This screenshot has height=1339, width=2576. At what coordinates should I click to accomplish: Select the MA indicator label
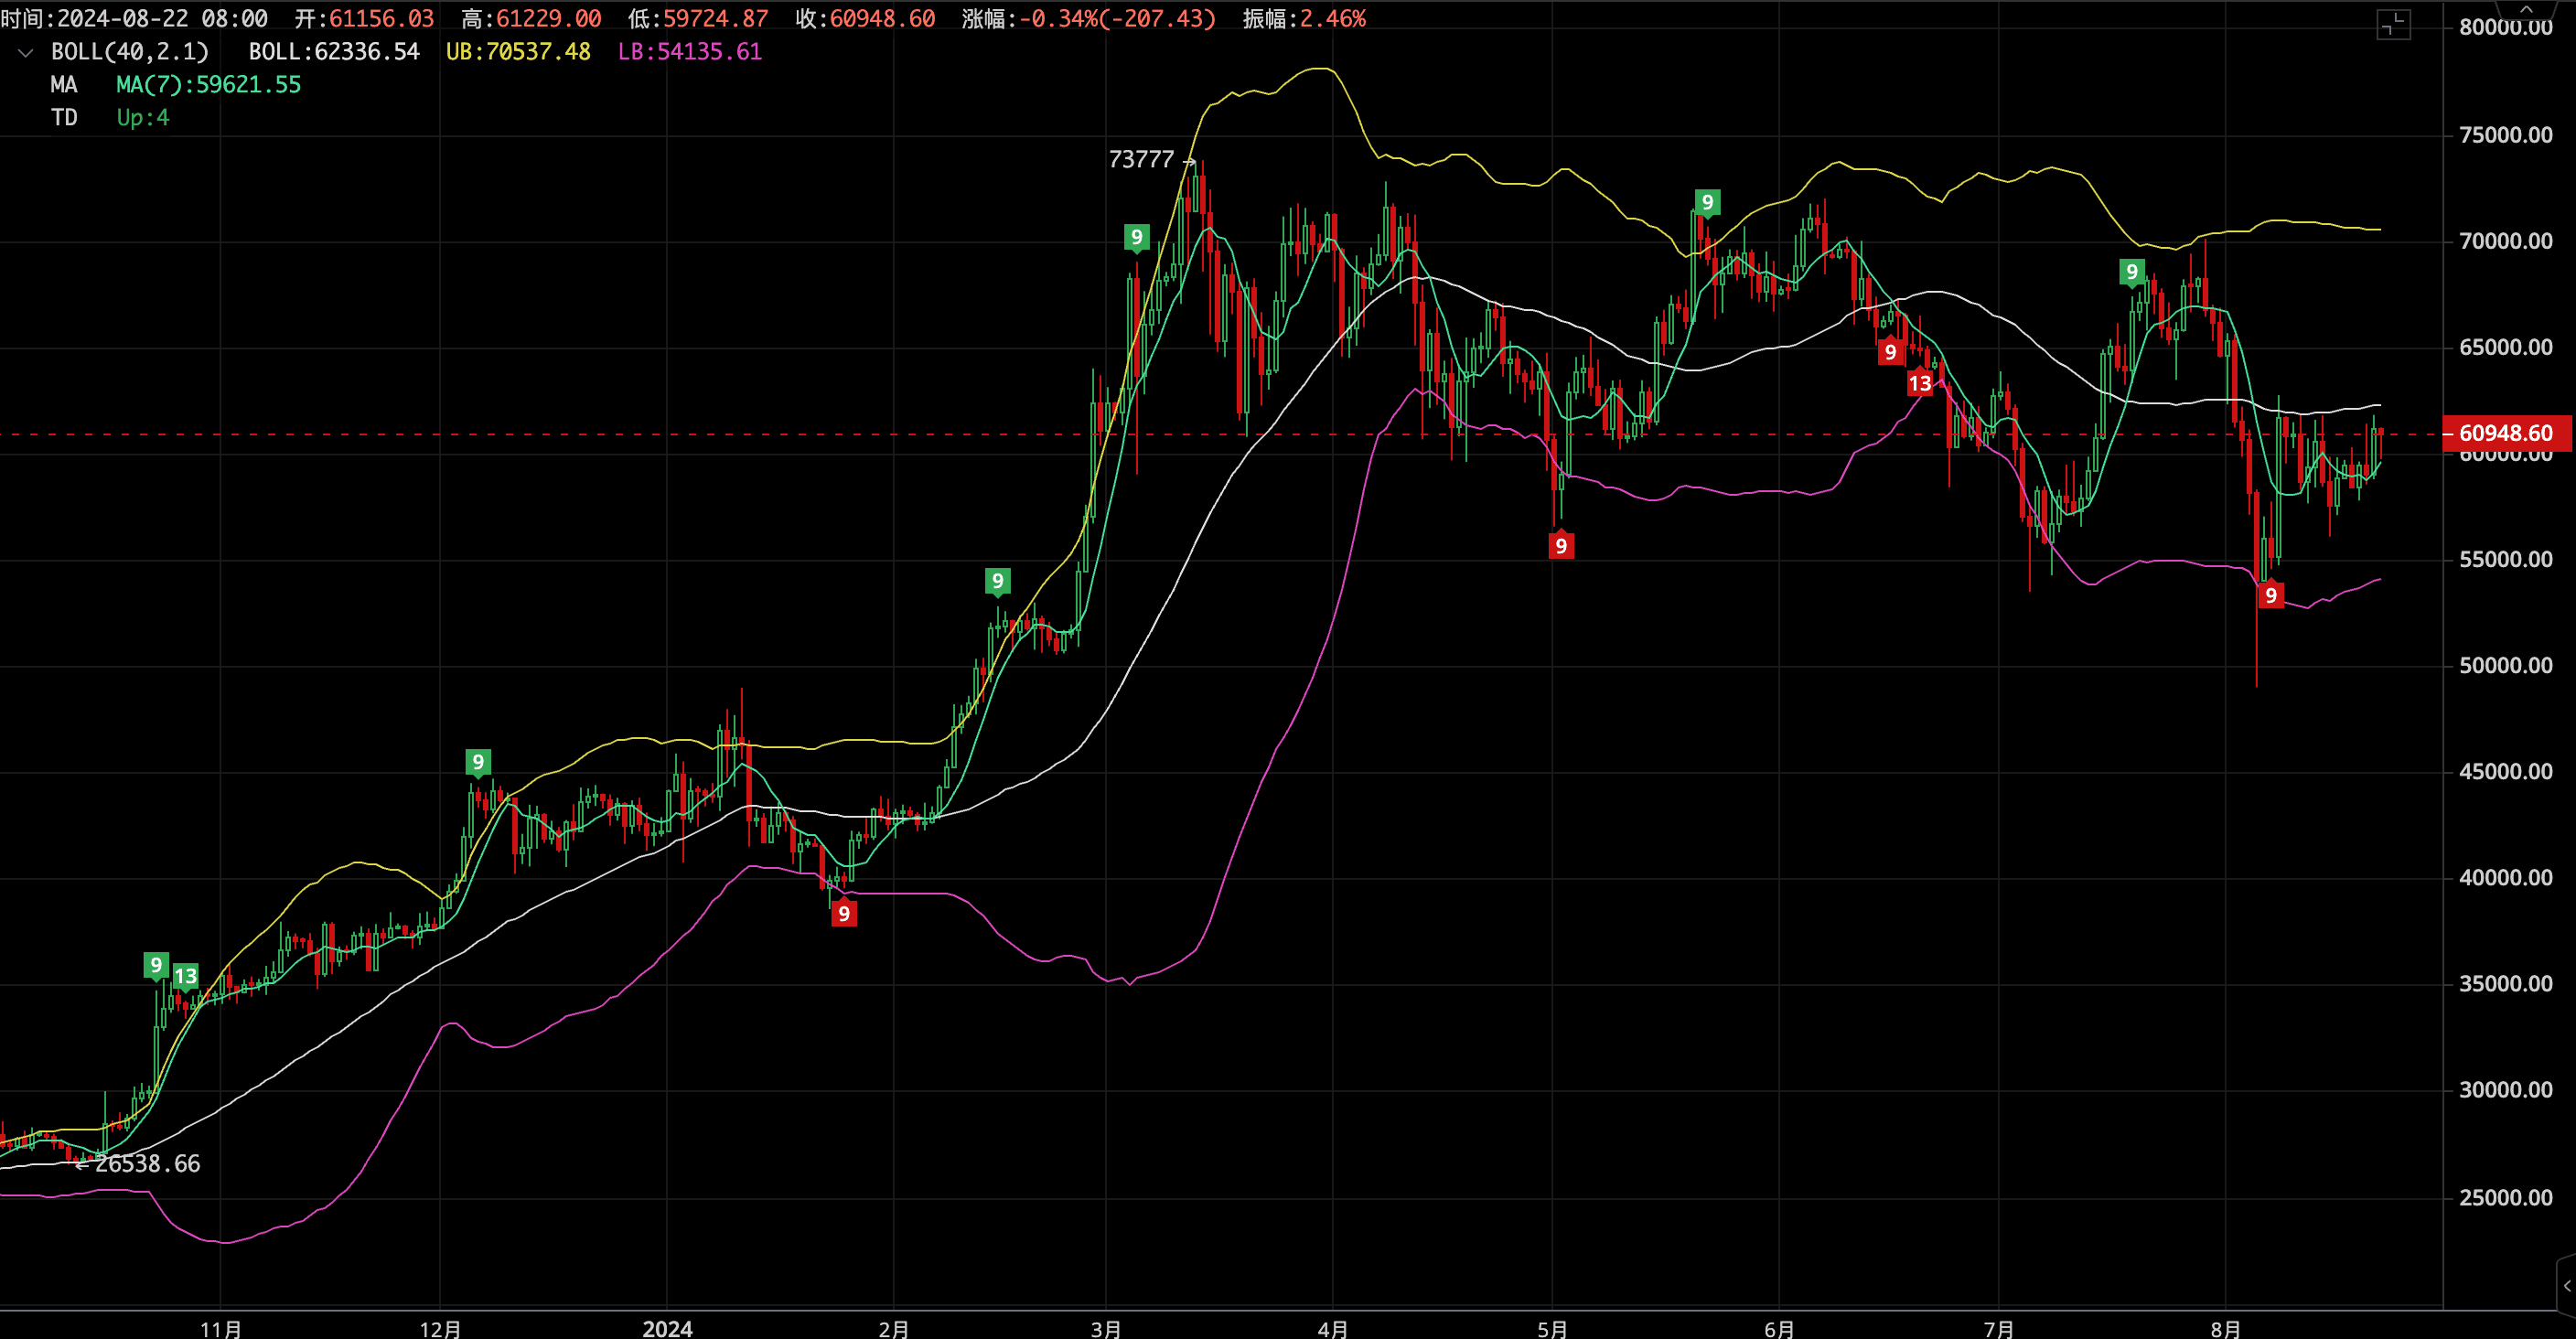coord(64,85)
